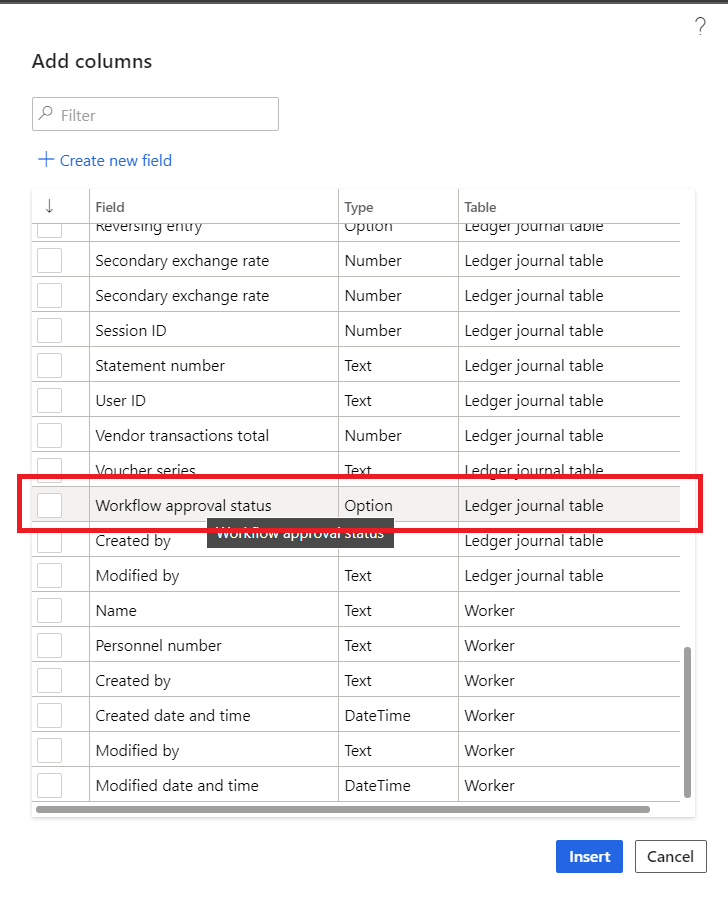Click the plus icon beside Create new field

click(x=46, y=160)
